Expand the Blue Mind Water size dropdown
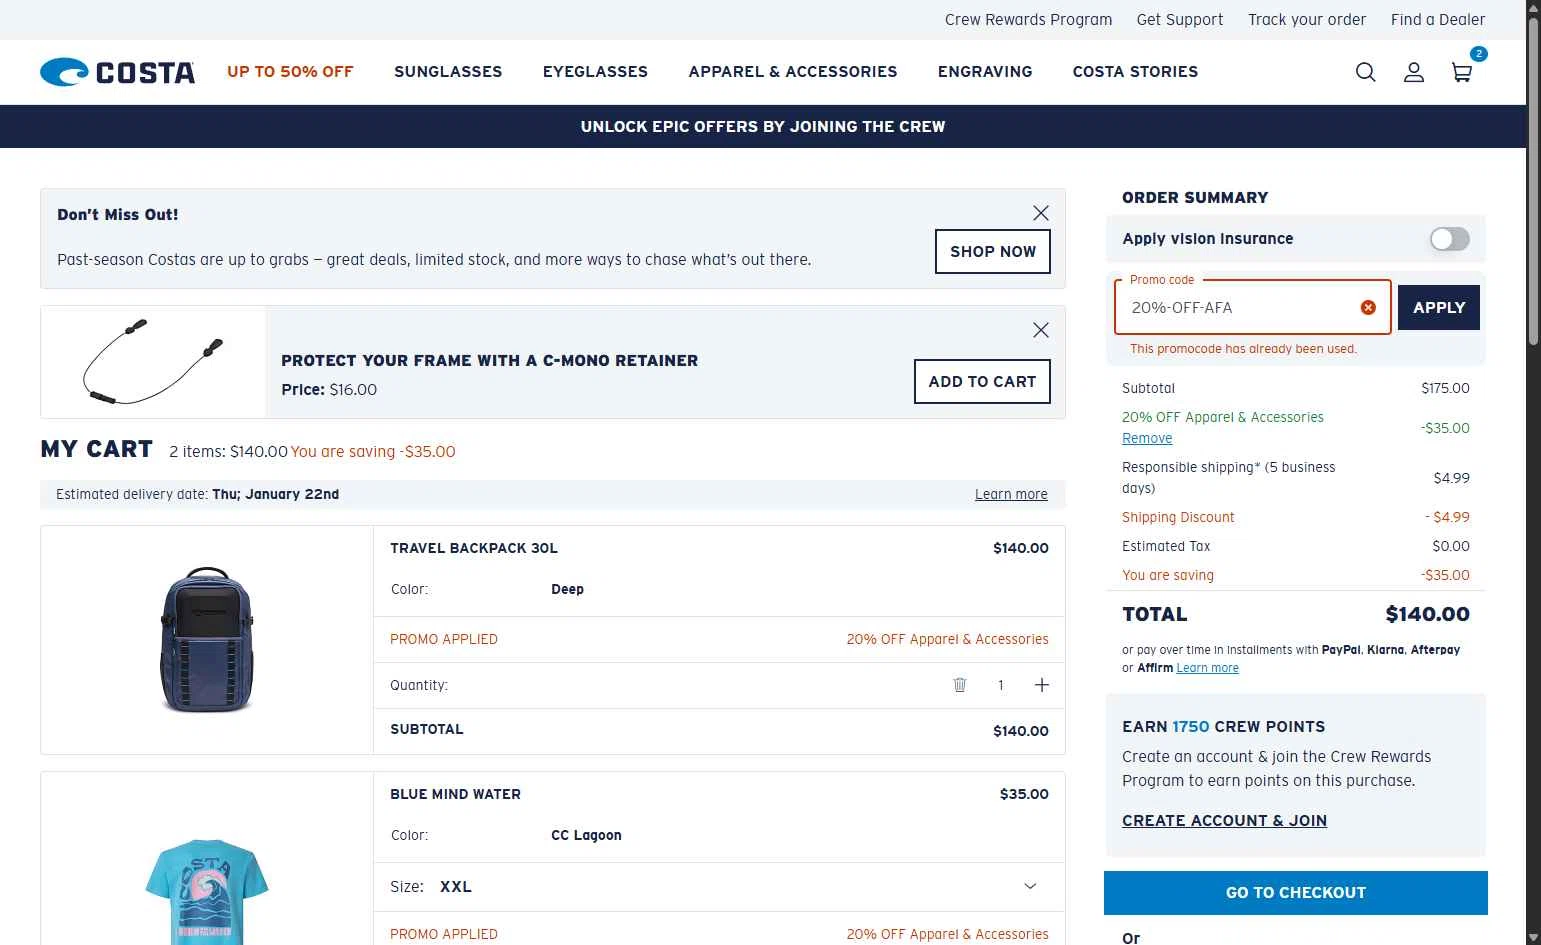 pyautogui.click(x=1030, y=886)
